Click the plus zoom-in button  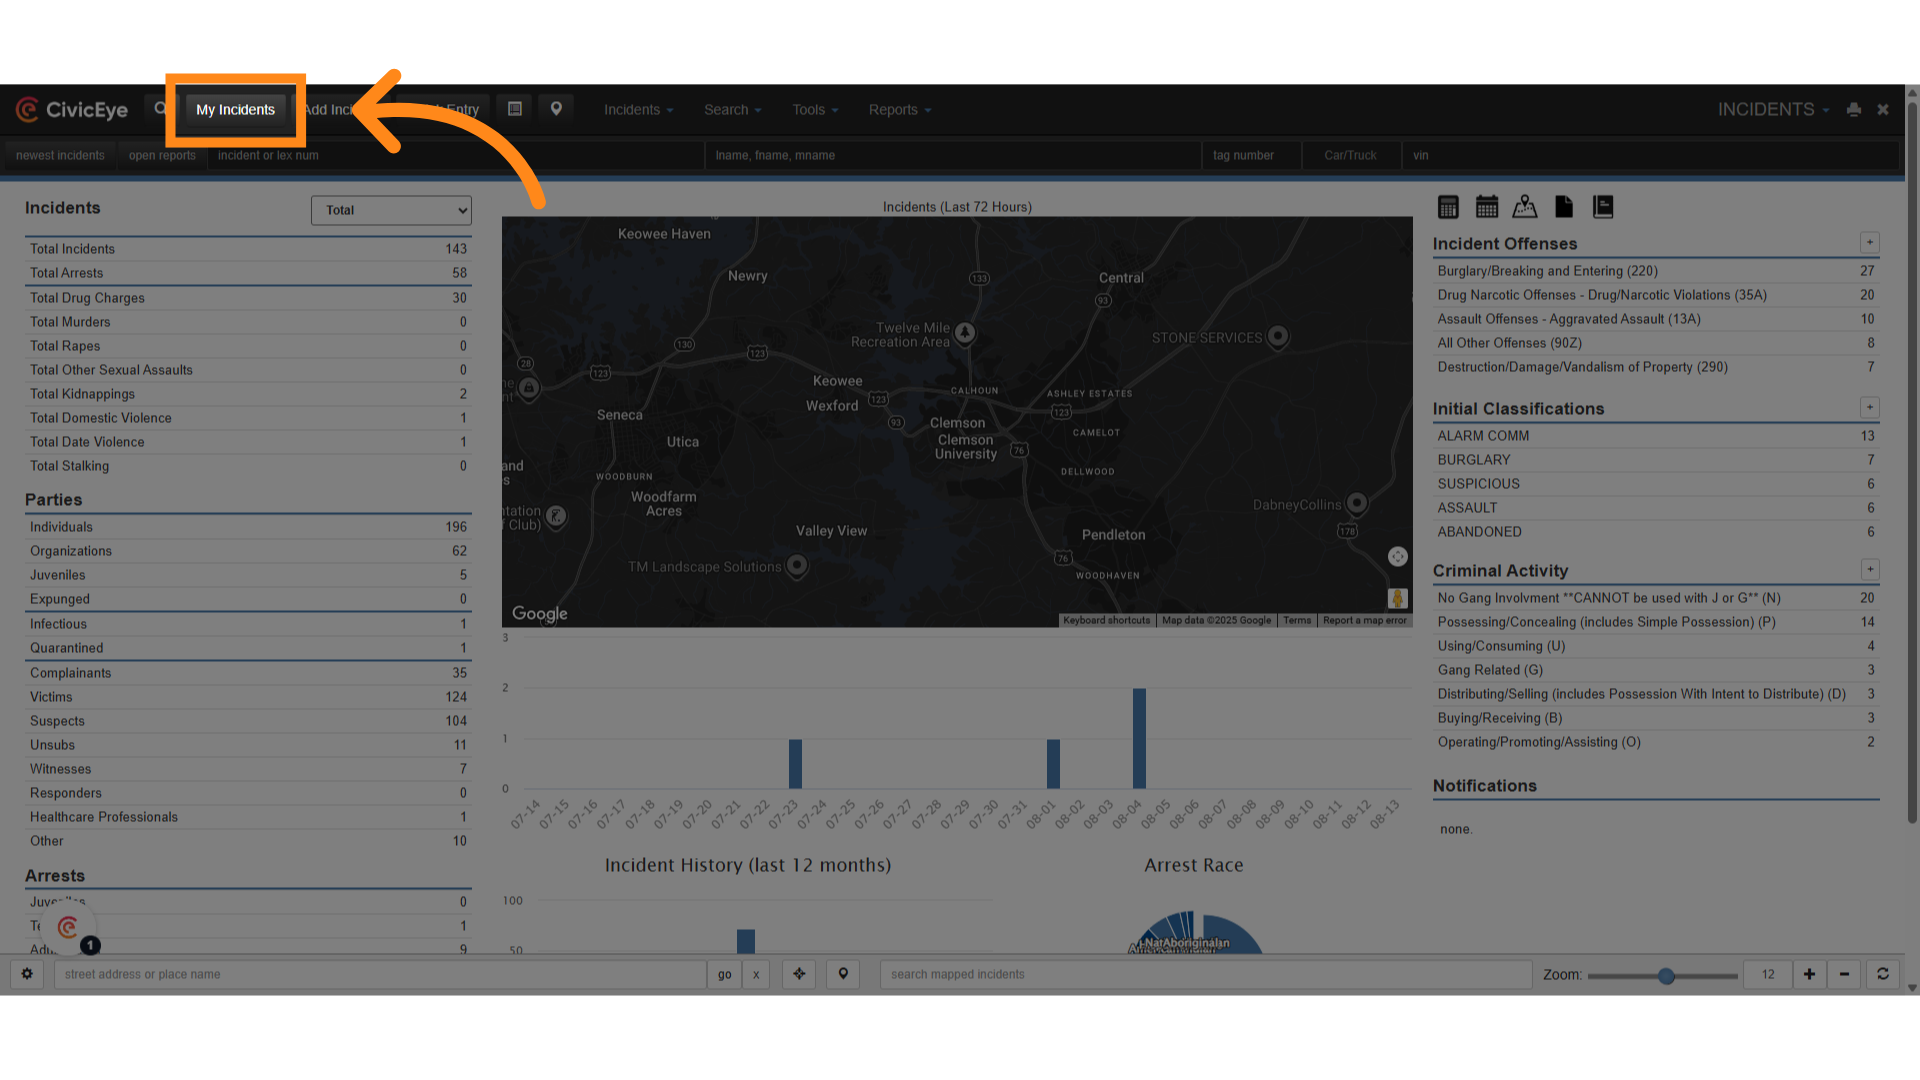click(x=1809, y=974)
